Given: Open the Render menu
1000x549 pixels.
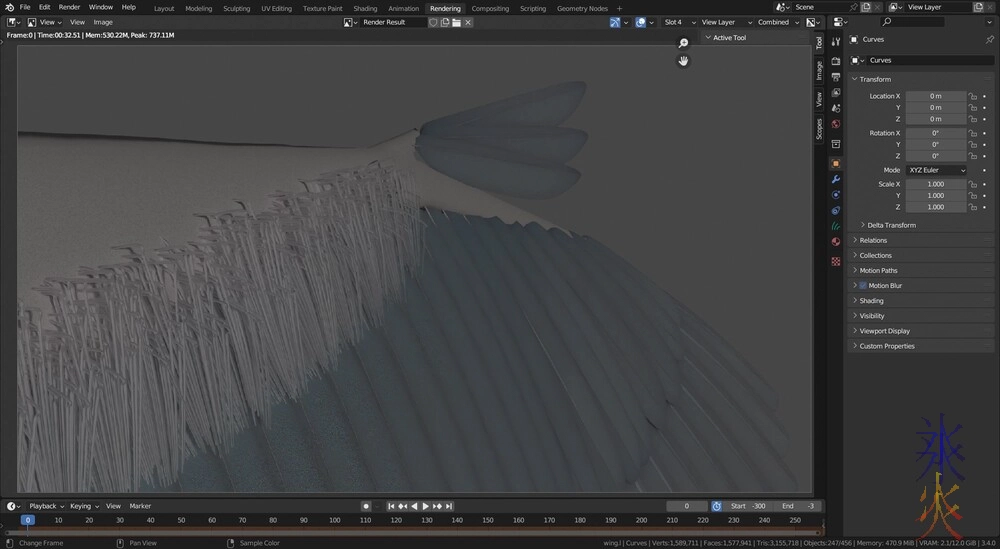Looking at the screenshot, I should click(69, 7).
